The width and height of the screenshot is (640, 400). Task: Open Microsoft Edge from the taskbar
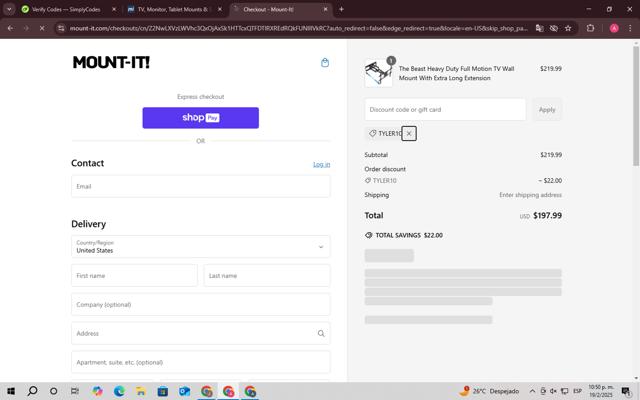119,391
